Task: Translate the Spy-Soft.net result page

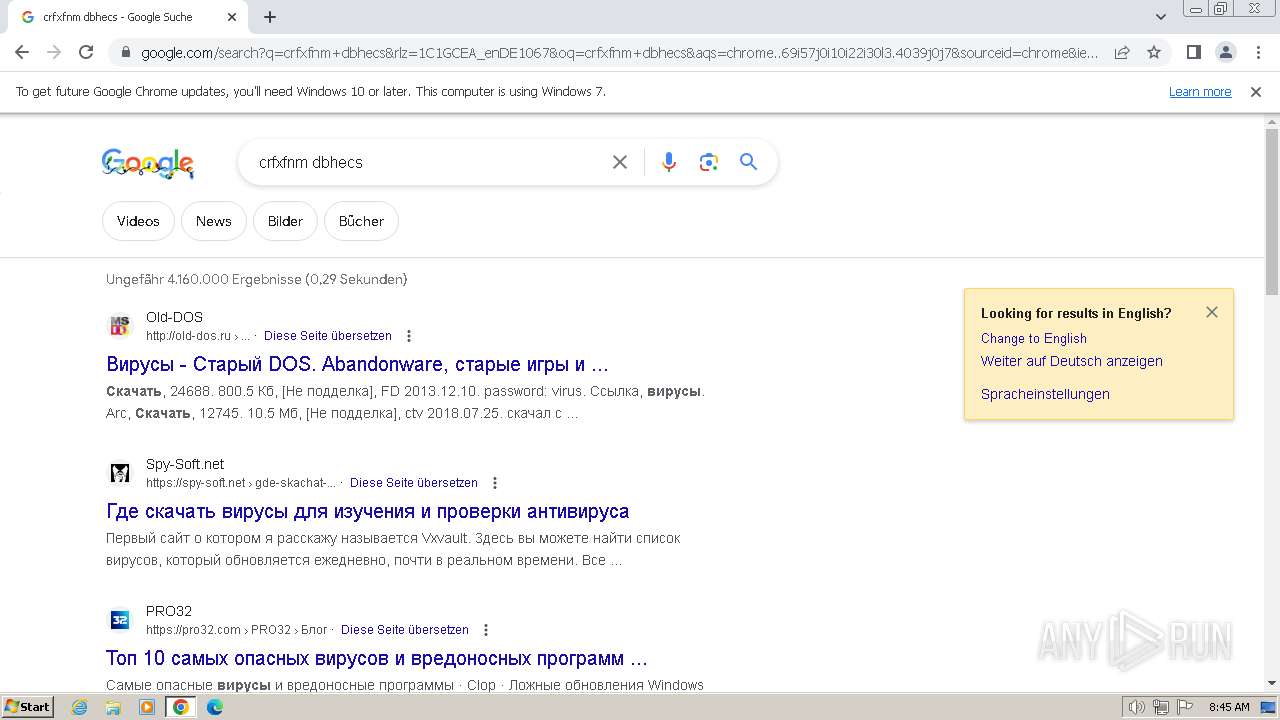Action: (414, 483)
